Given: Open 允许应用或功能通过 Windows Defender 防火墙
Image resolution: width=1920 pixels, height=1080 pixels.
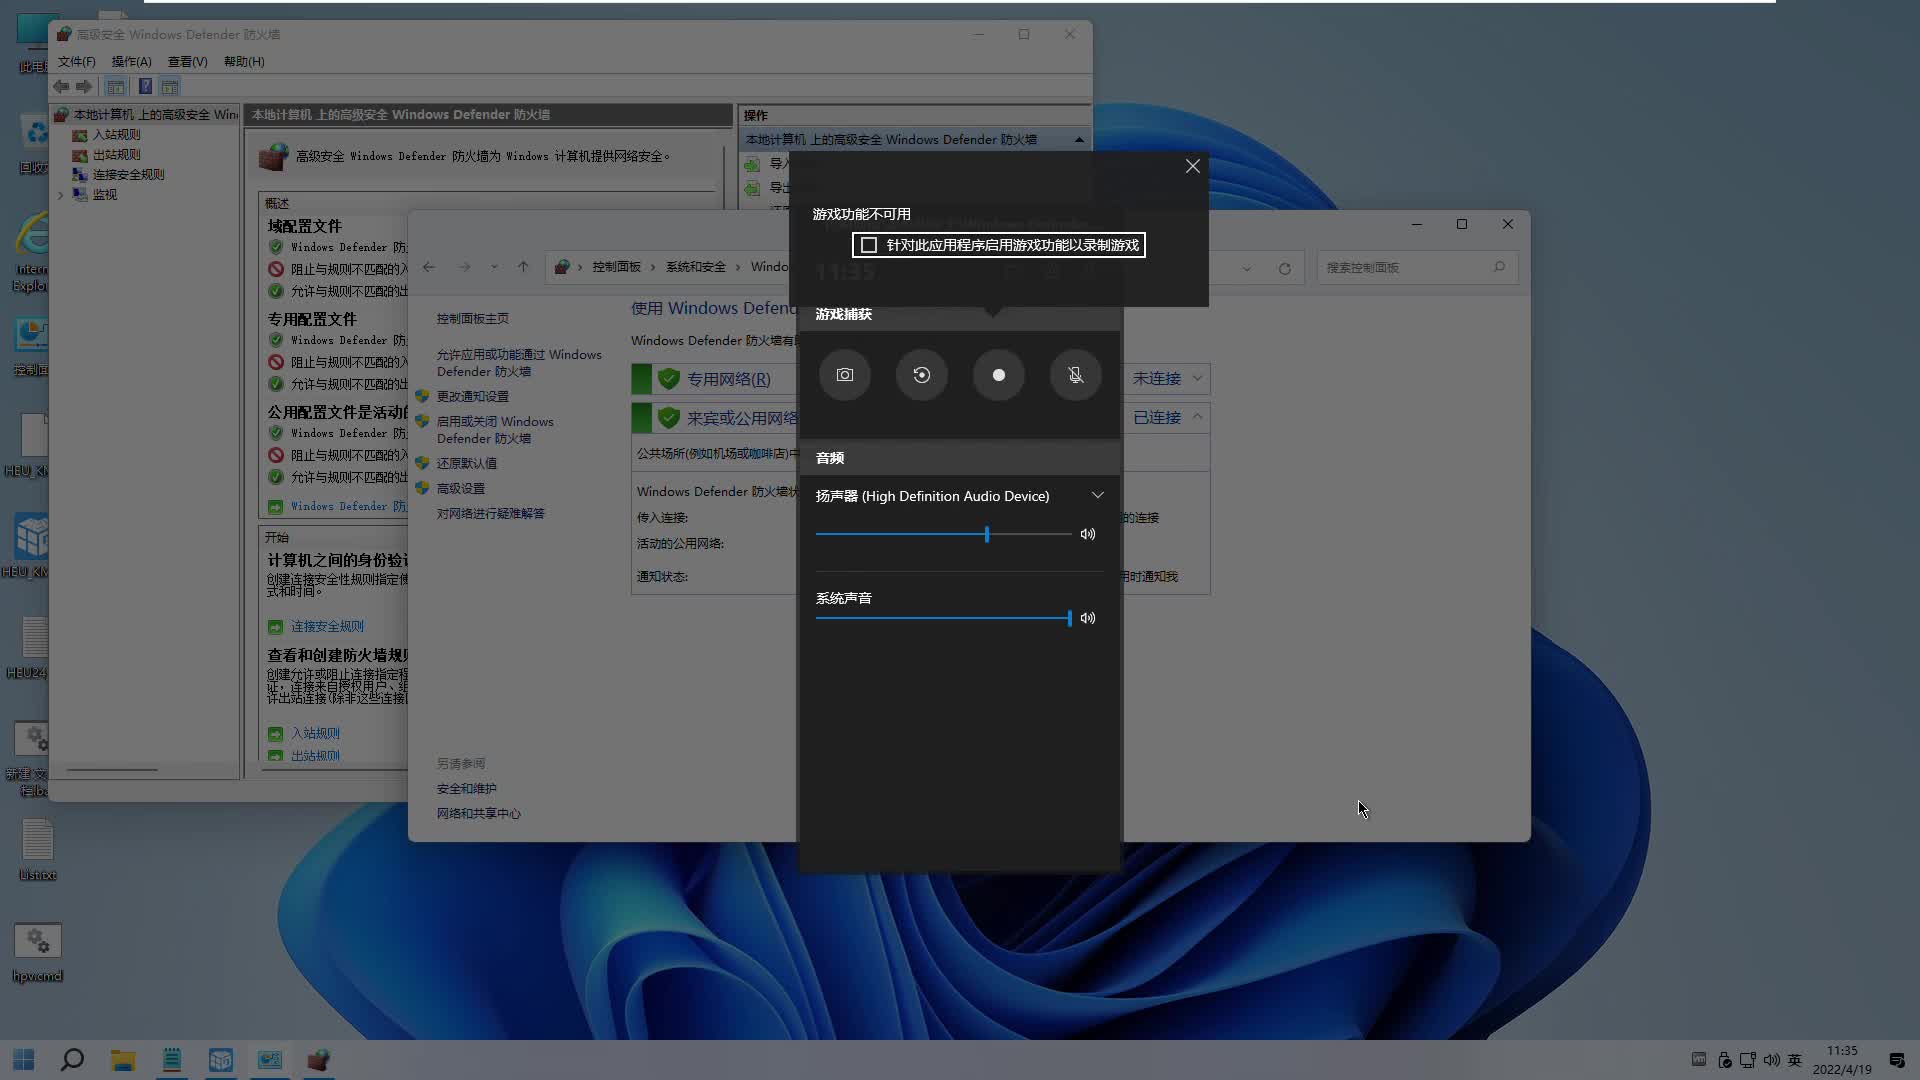Looking at the screenshot, I should click(x=519, y=363).
